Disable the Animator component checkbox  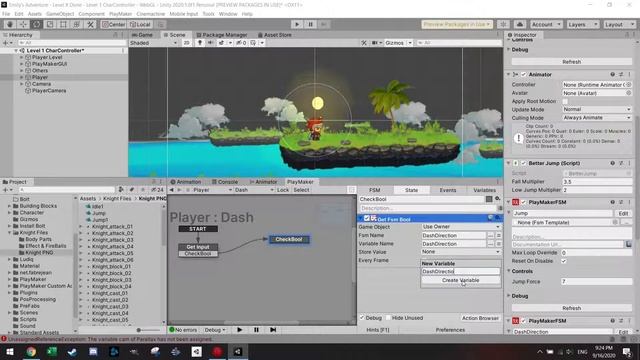(524, 75)
